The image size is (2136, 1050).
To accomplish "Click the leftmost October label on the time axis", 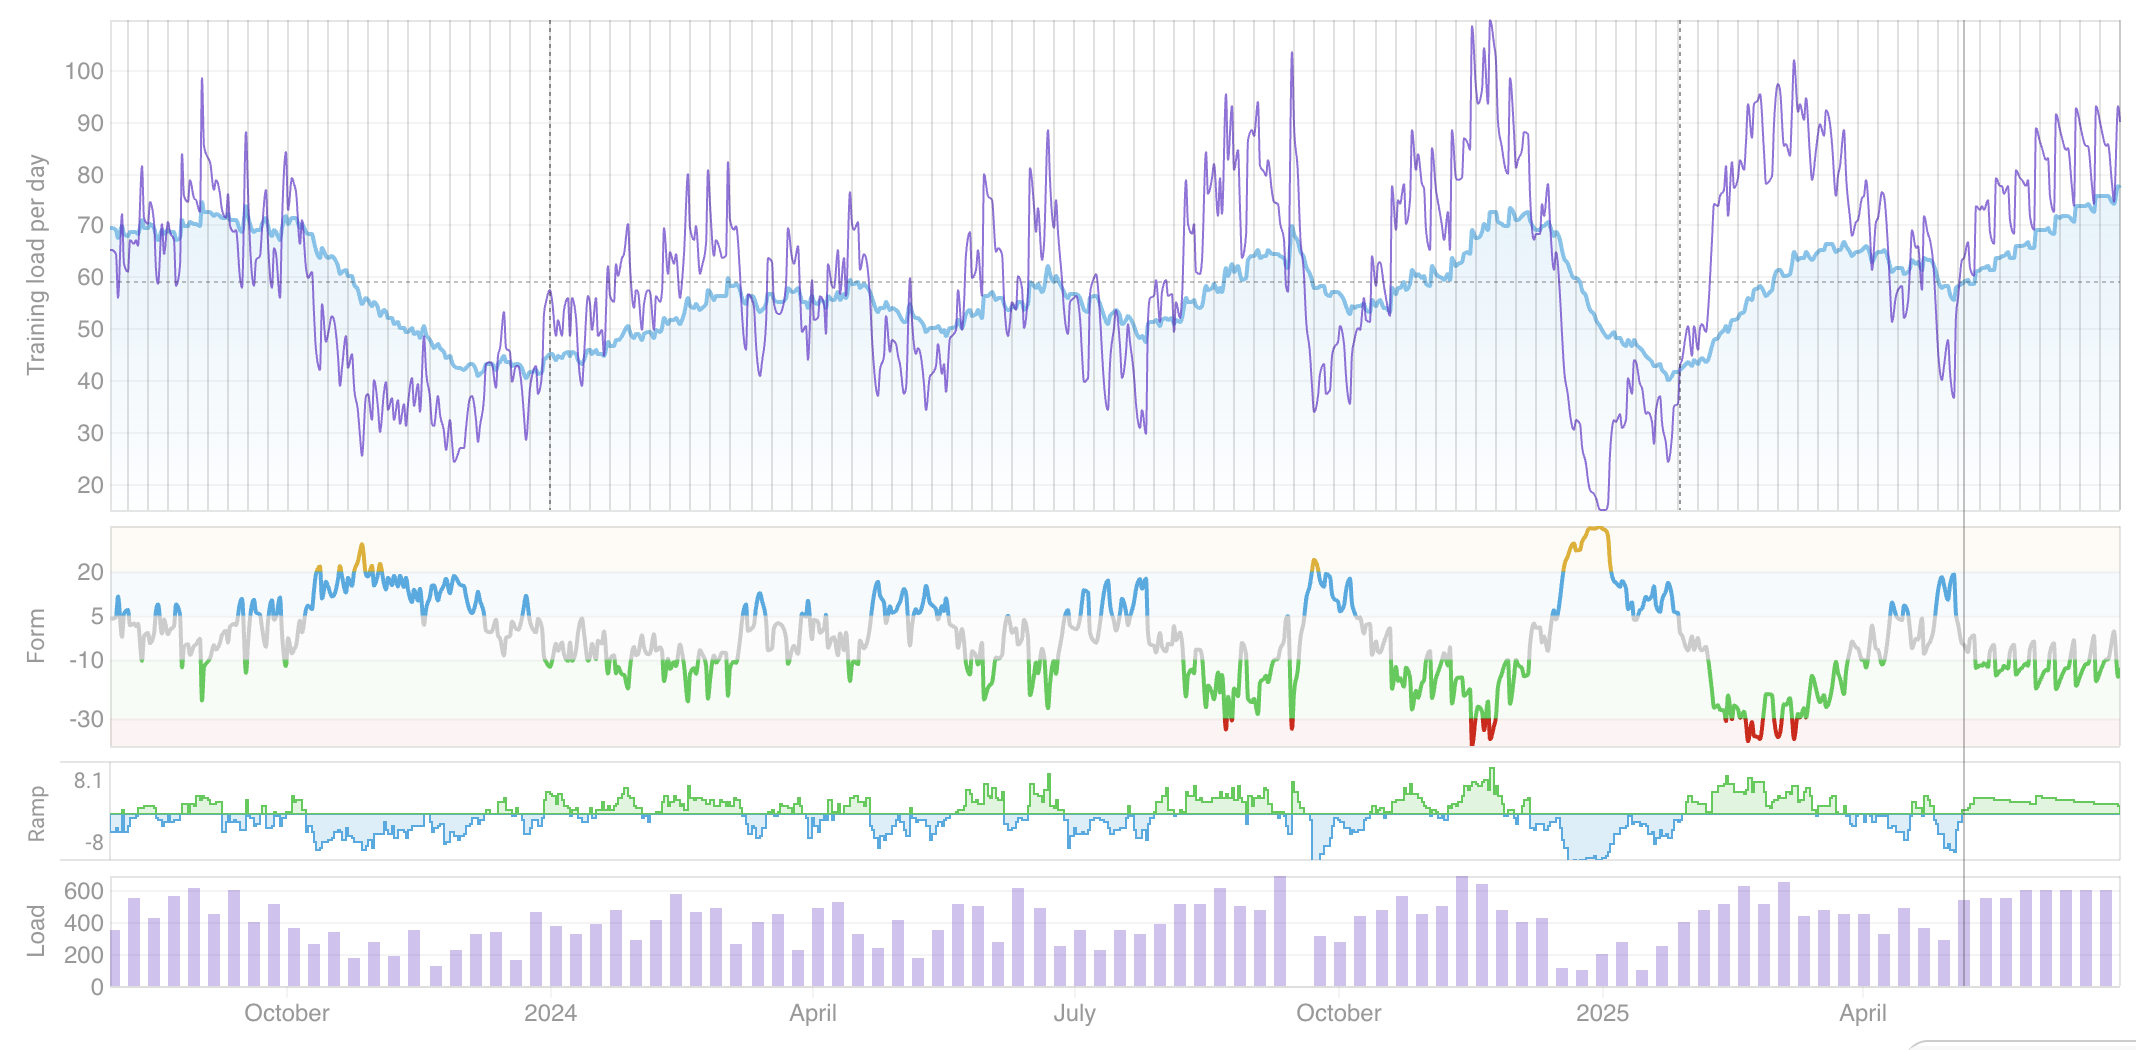I will (x=287, y=1013).
